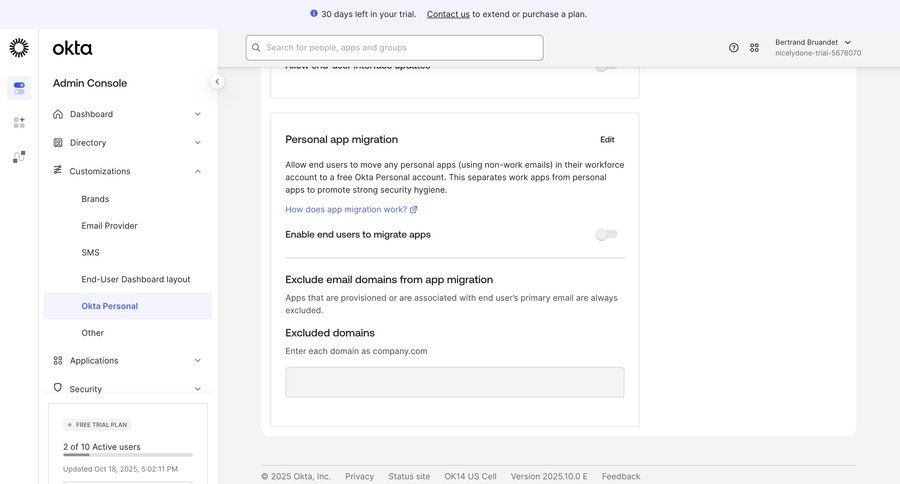Click the 2 of 10 Active users text
900x484 pixels.
pyautogui.click(x=102, y=447)
